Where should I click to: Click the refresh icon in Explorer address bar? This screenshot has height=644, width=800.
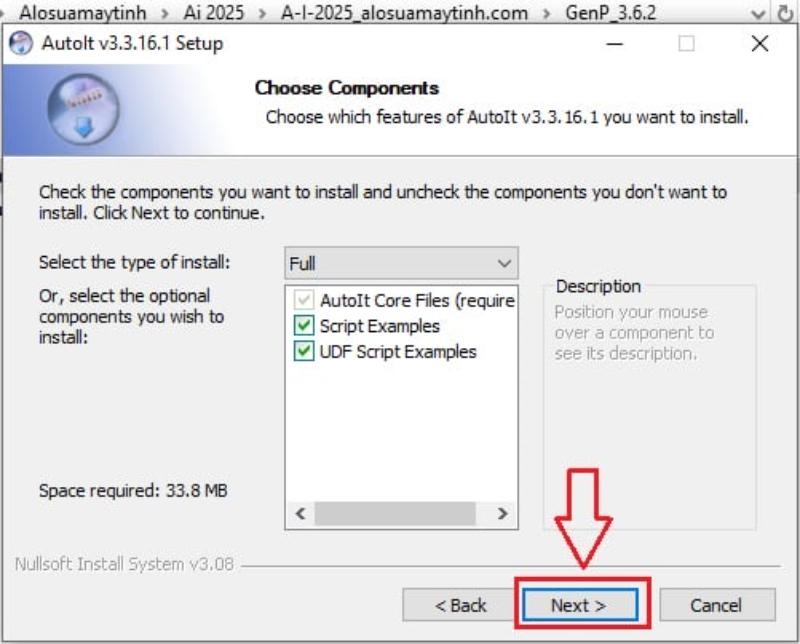[x=786, y=13]
